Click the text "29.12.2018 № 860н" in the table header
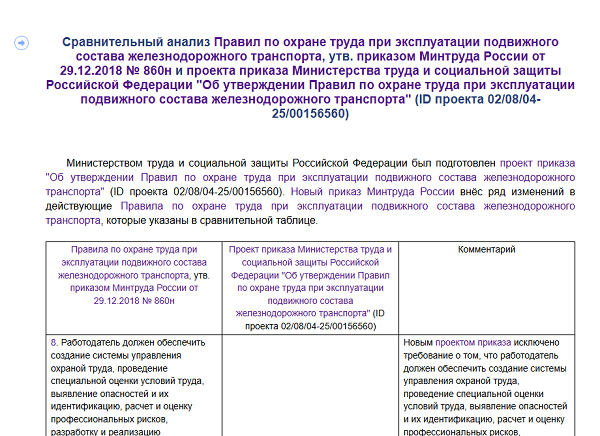Viewport: 600px width, 436px height. (134, 301)
